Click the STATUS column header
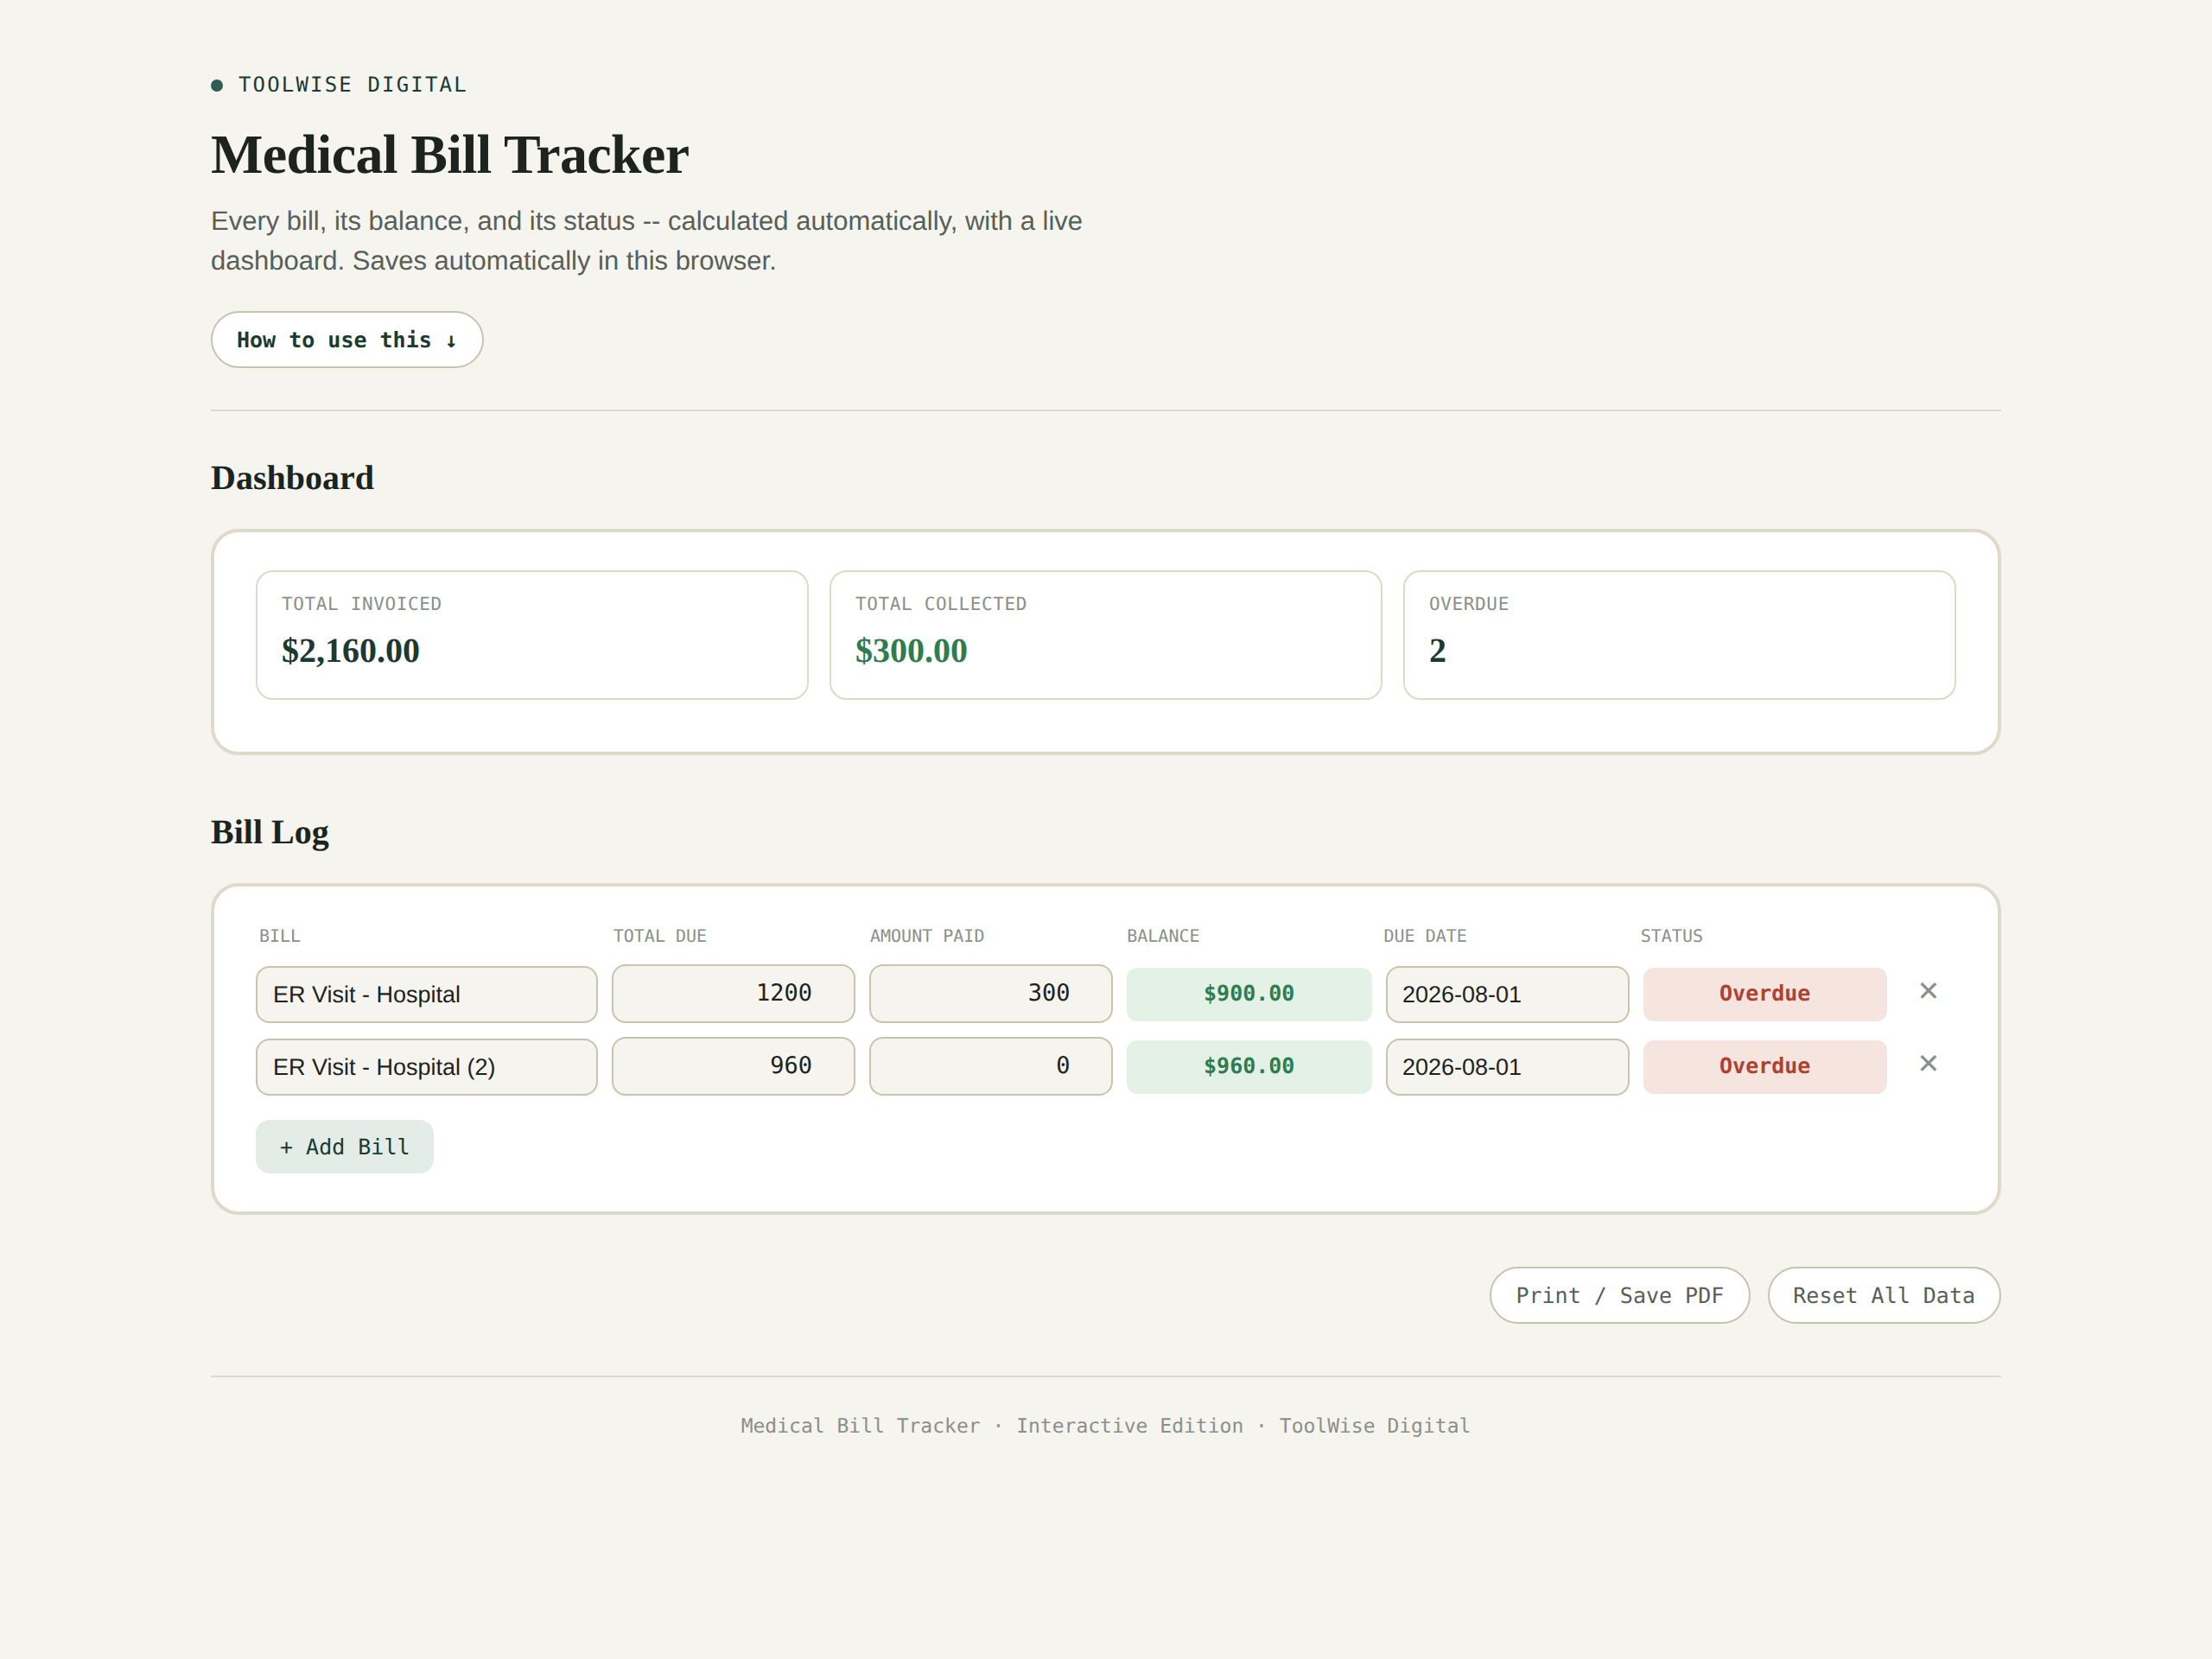The image size is (2212, 1659). [x=1671, y=936]
